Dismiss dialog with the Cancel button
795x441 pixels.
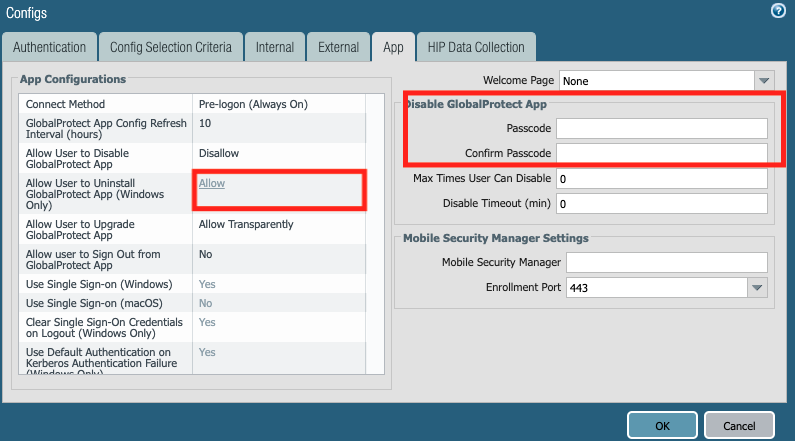pyautogui.click(x=739, y=425)
